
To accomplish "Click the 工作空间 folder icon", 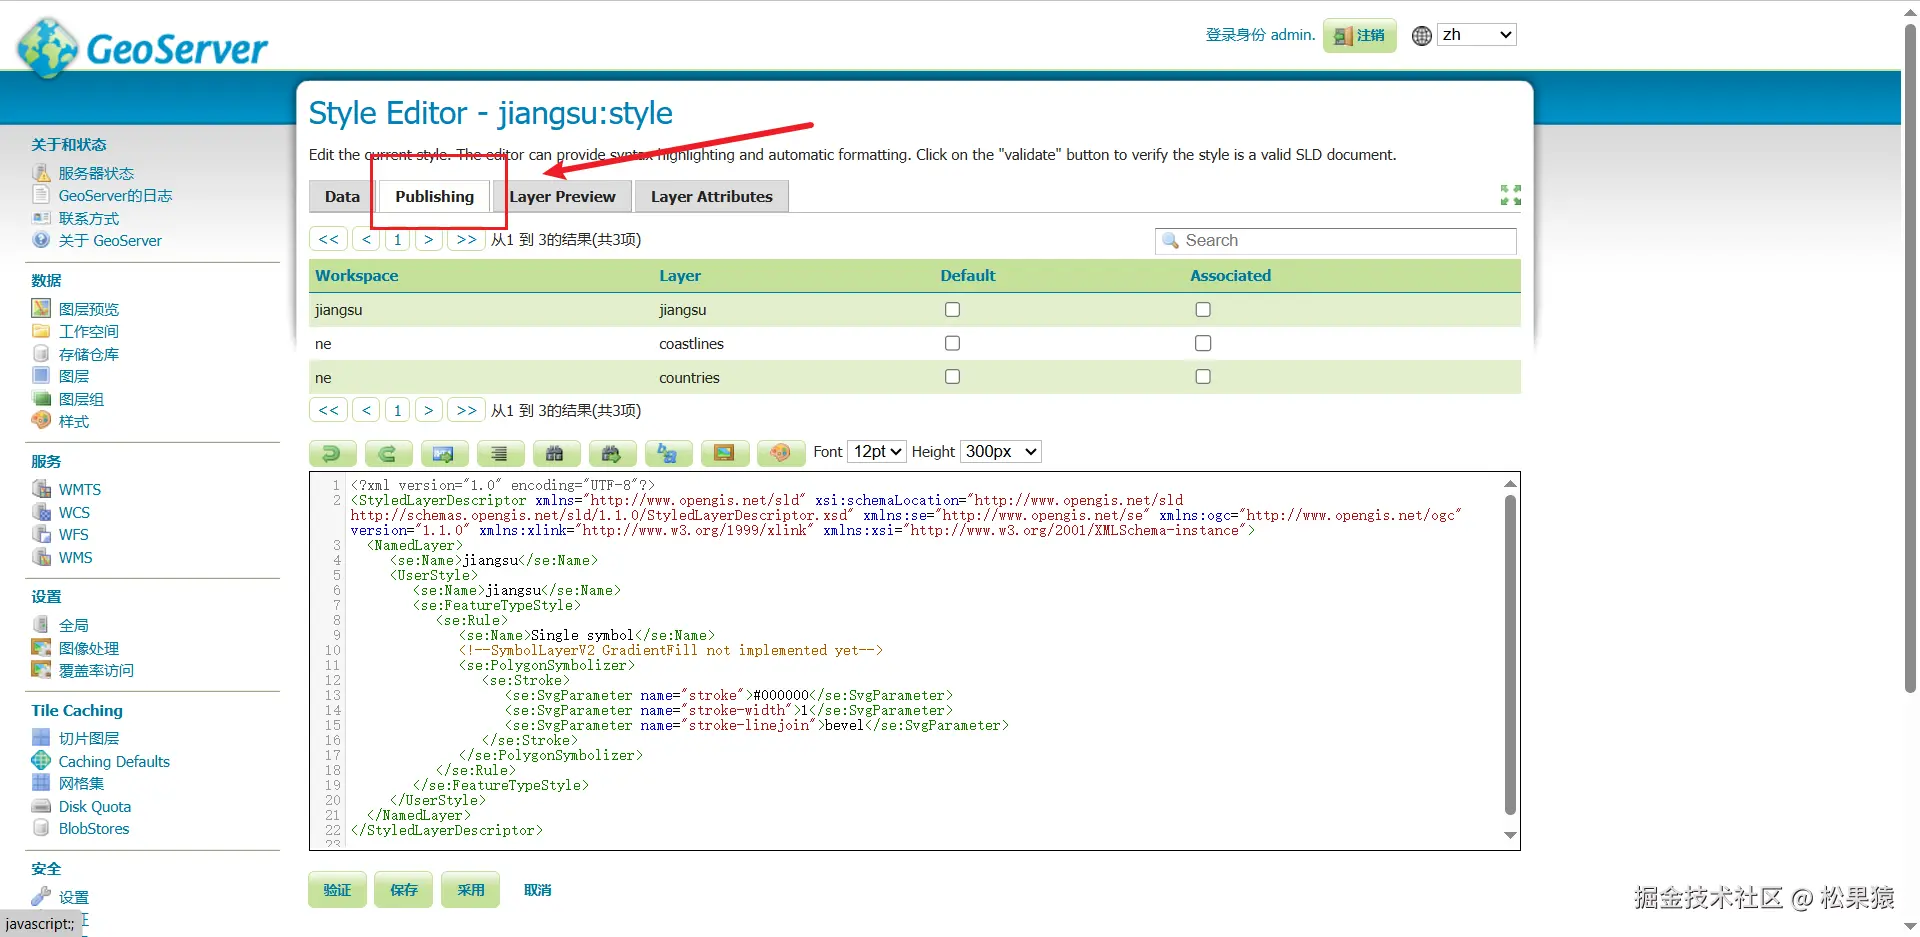I will coord(41,331).
